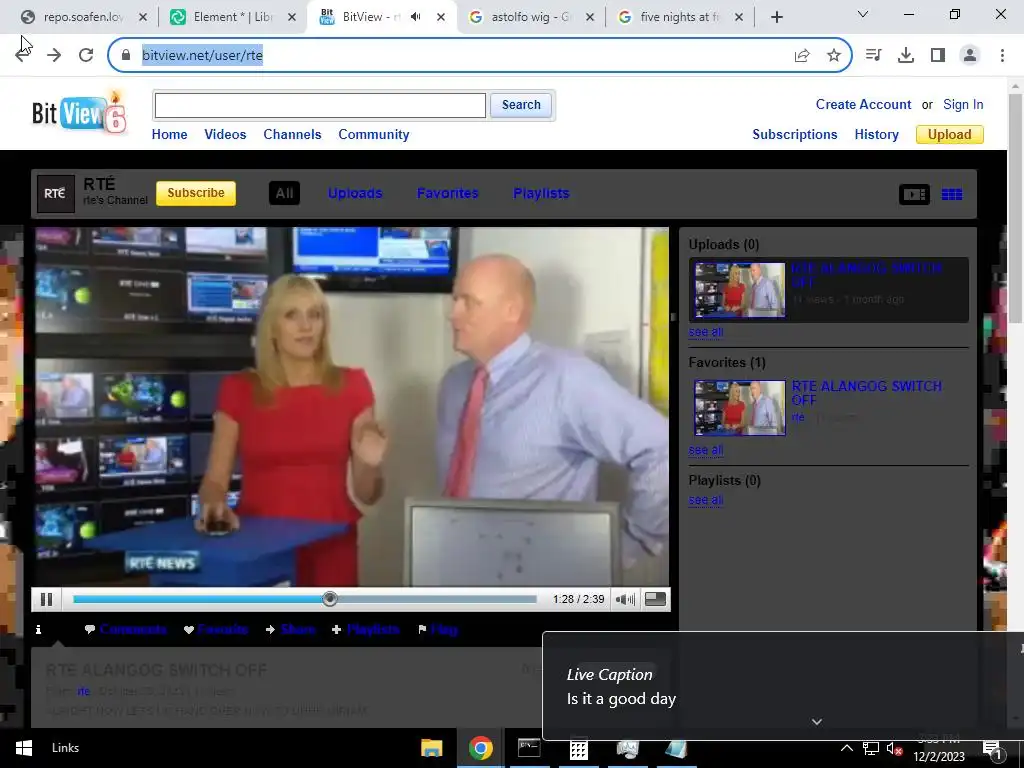Click the Search button
The height and width of the screenshot is (768, 1024).
(x=521, y=105)
